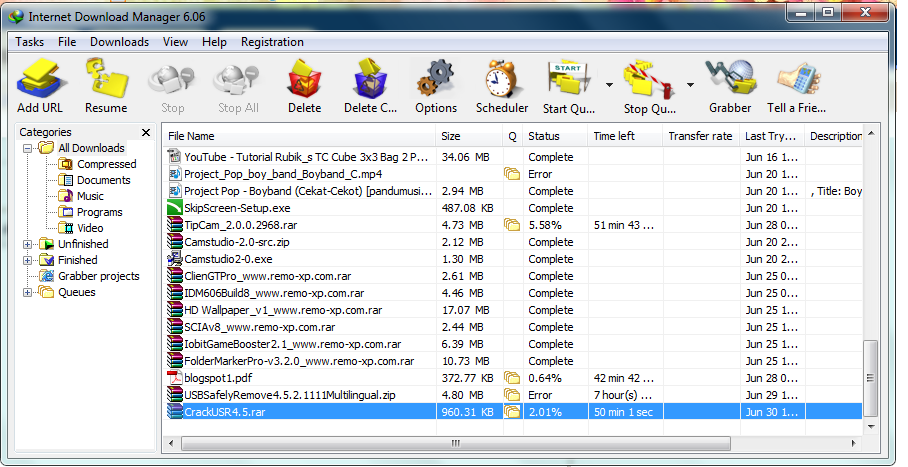Expand the Finished category node
The width and height of the screenshot is (908, 467).
pyautogui.click(x=27, y=261)
